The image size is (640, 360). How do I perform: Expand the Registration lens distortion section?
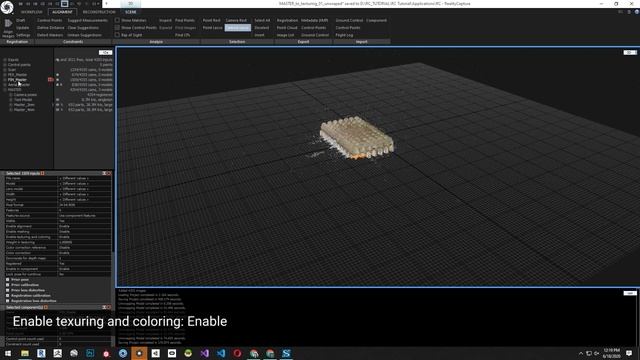[8, 301]
